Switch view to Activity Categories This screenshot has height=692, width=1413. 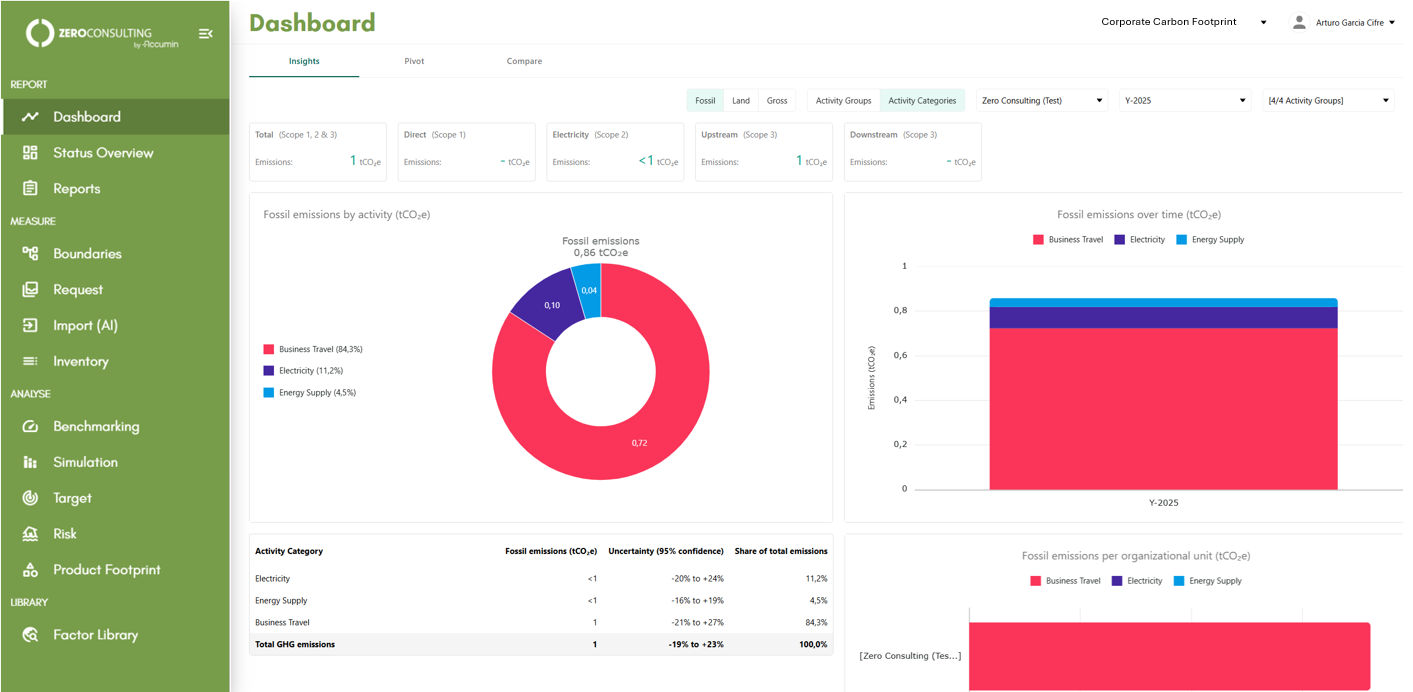(922, 100)
